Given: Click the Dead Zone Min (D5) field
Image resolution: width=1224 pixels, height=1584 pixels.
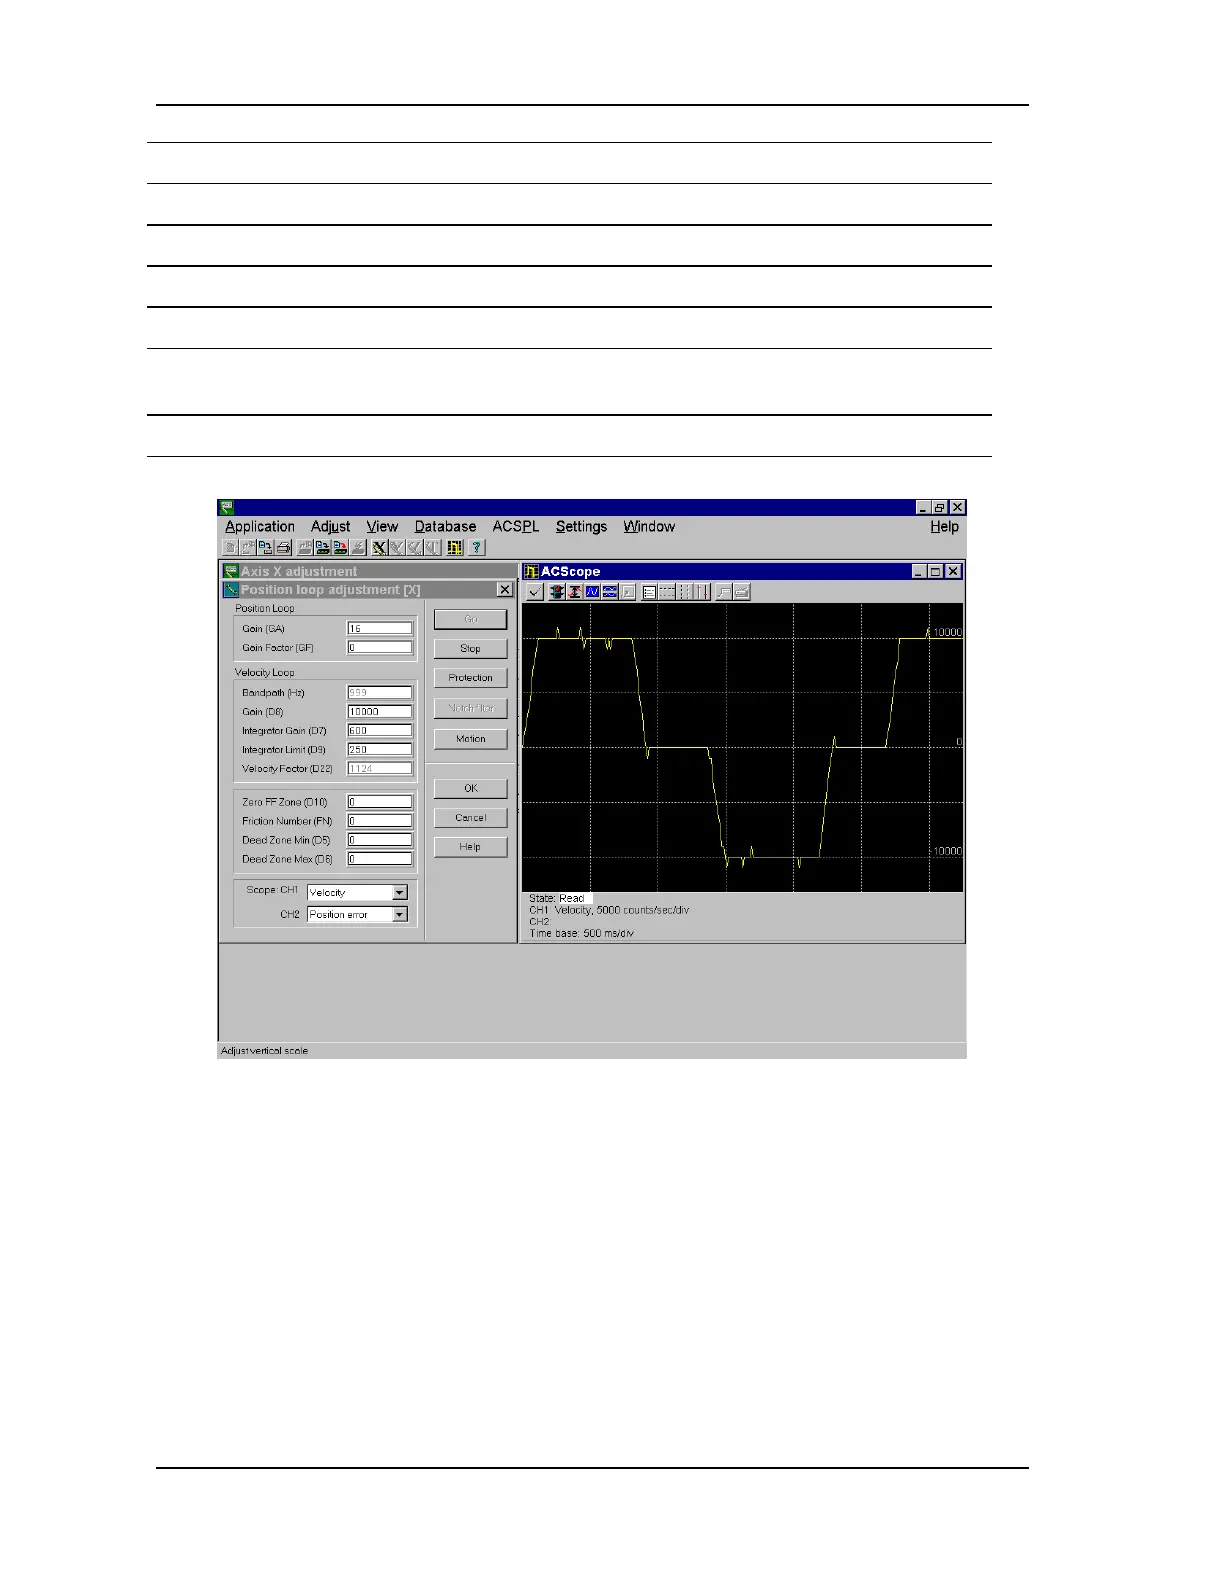Looking at the screenshot, I should [x=379, y=839].
